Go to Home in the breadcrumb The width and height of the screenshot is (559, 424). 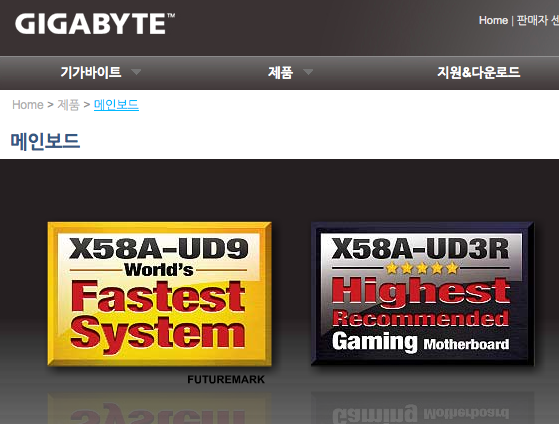(27, 105)
